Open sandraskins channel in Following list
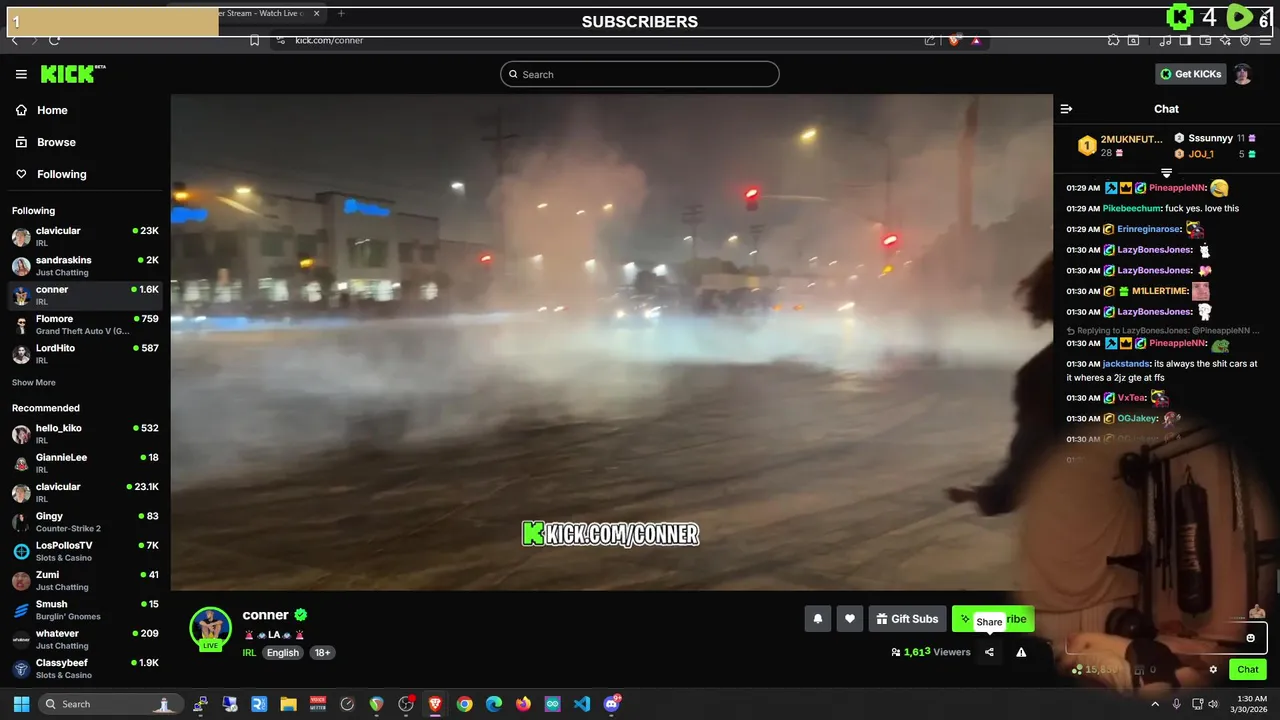 tap(85, 266)
